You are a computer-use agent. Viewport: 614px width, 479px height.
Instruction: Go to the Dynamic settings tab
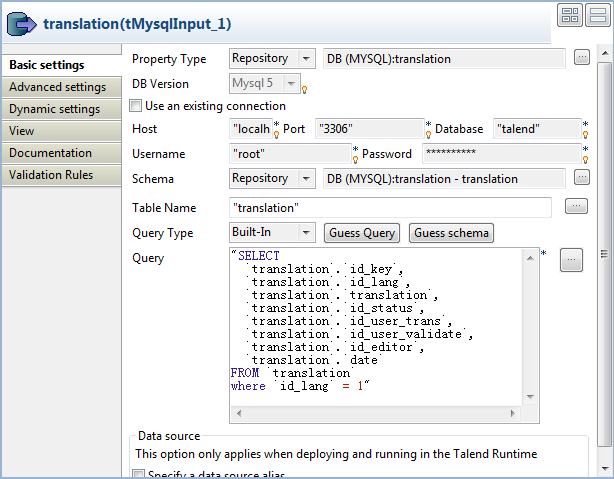pyautogui.click(x=54, y=109)
